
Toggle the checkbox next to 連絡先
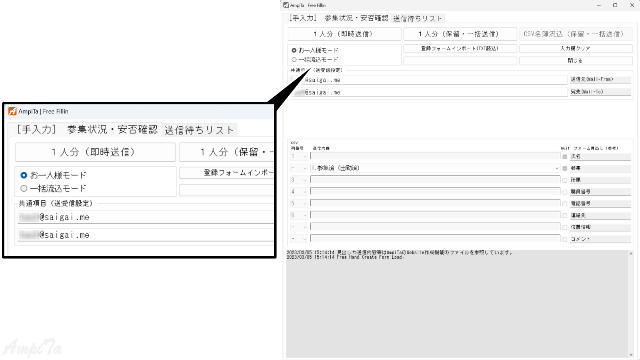(565, 216)
